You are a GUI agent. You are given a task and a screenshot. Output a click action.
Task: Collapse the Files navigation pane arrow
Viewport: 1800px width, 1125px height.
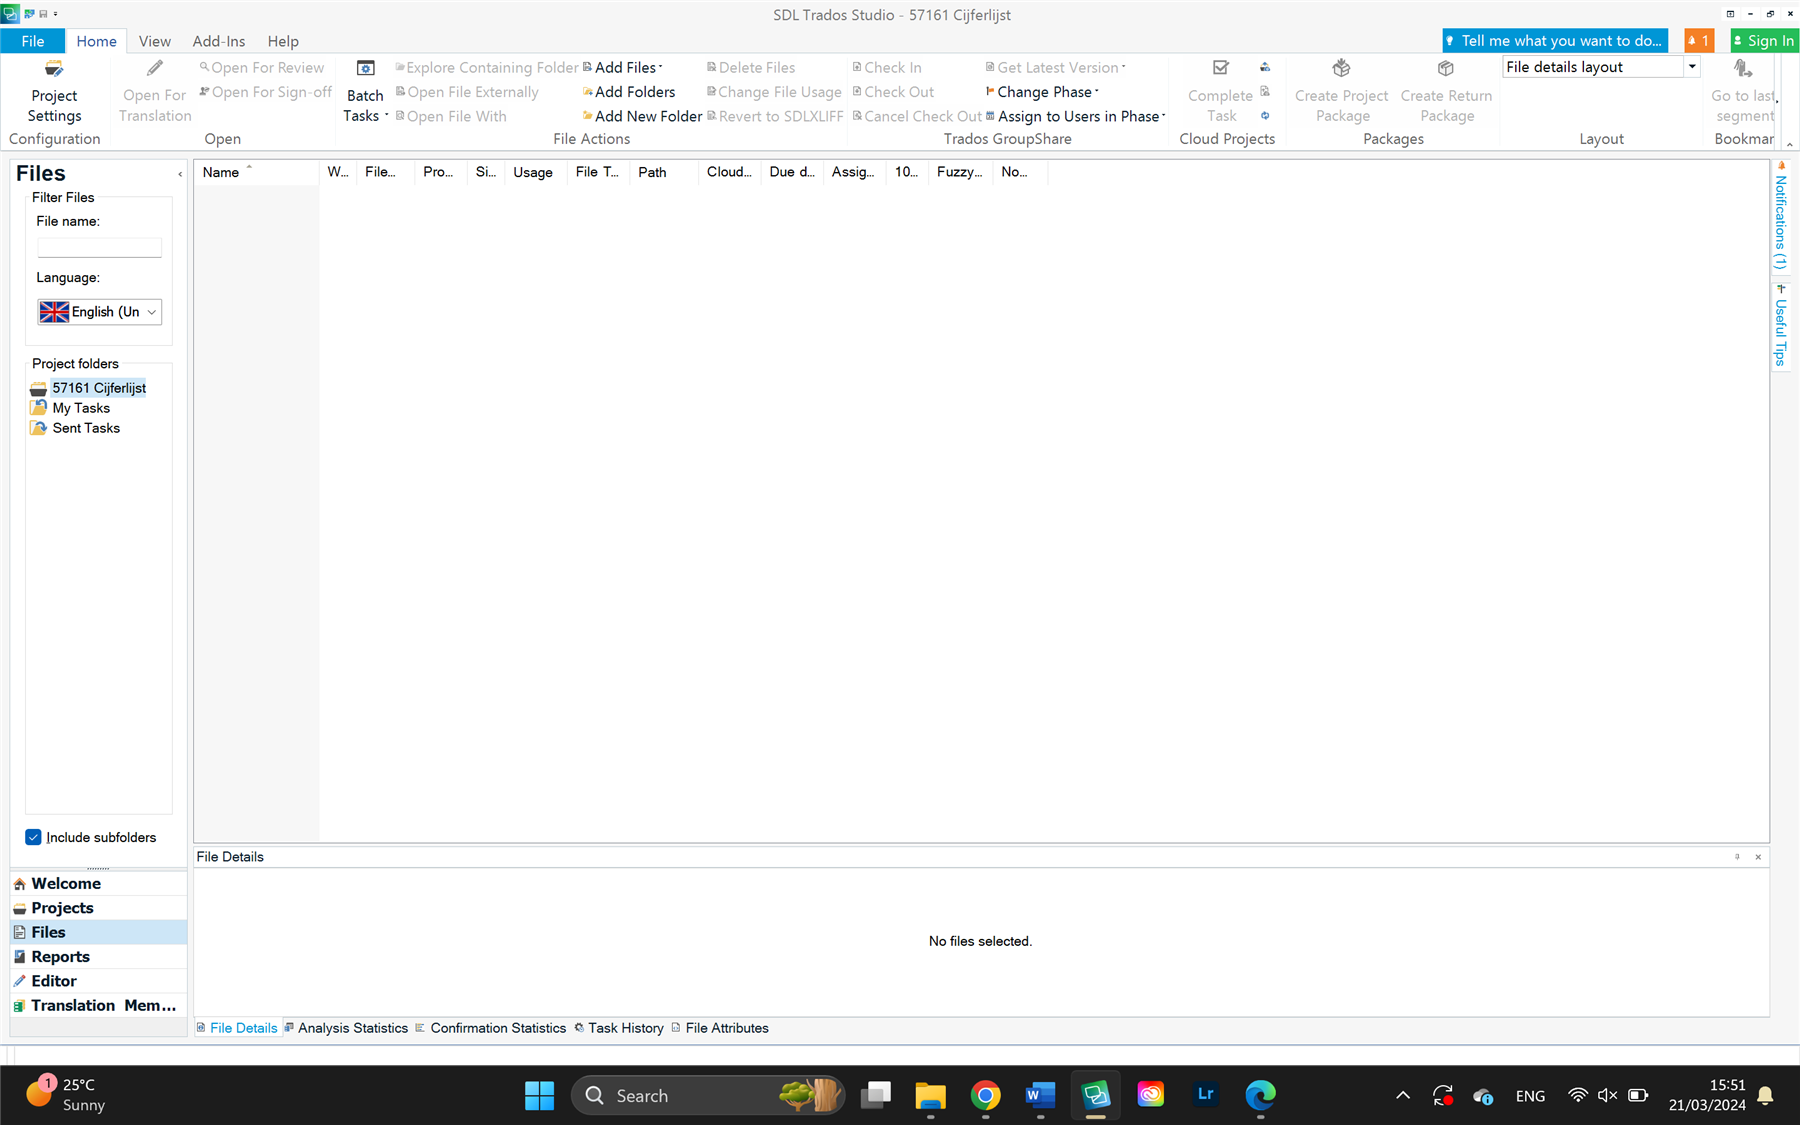click(x=180, y=174)
